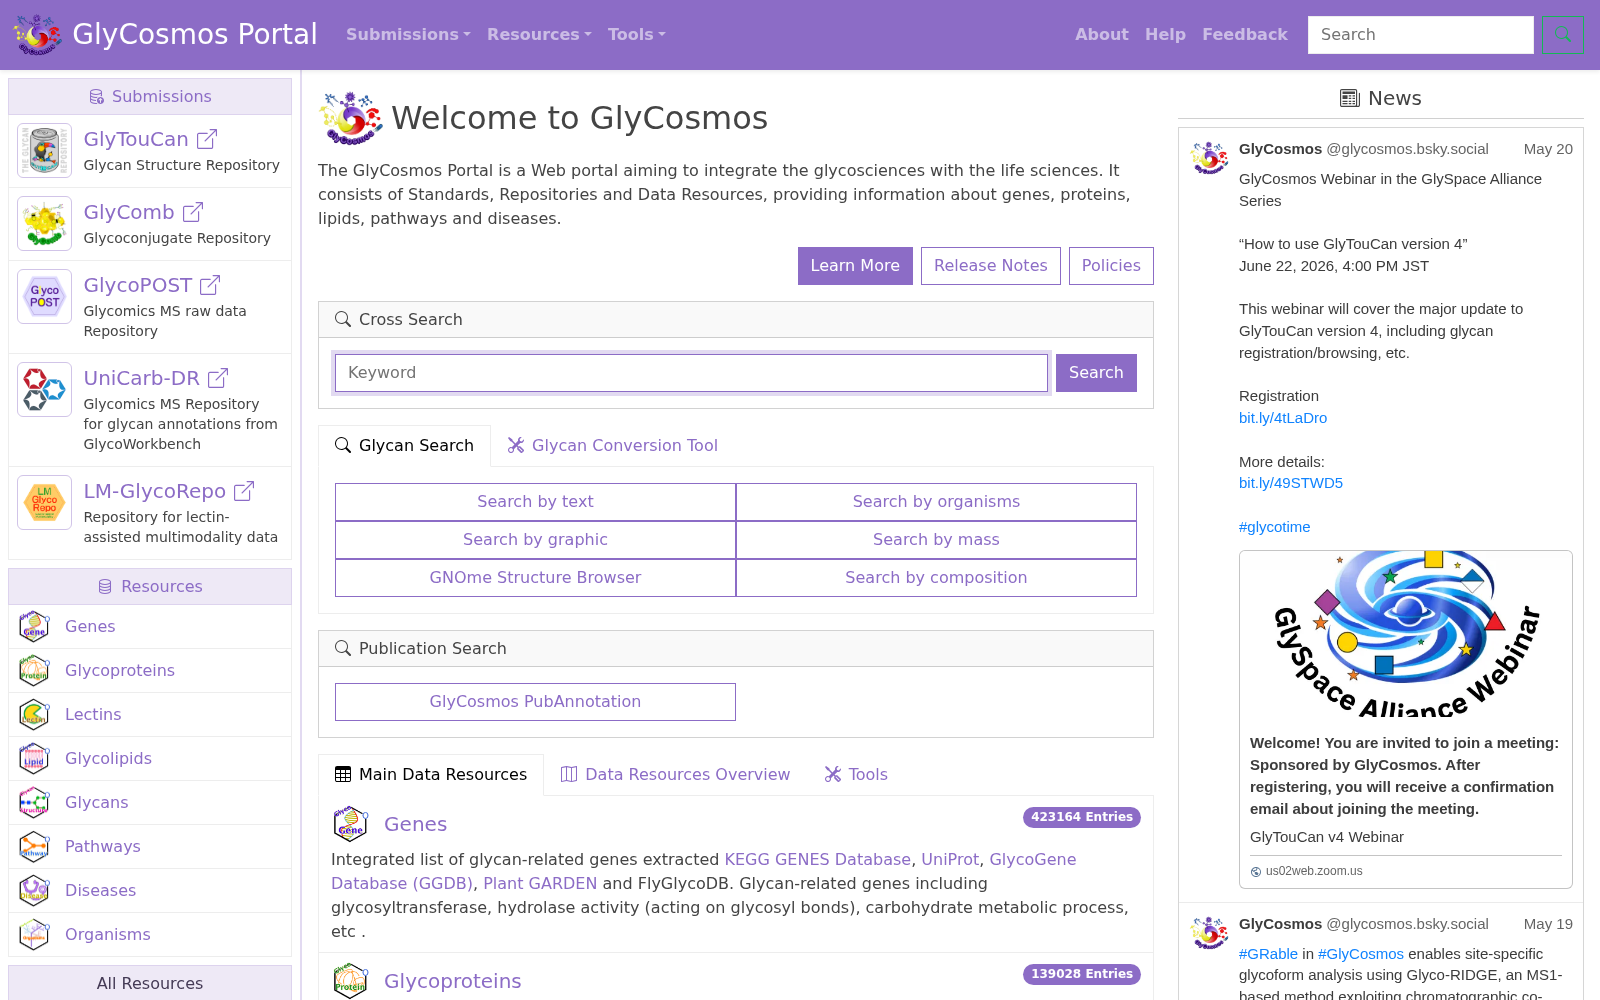
Task: Click the Pathways icon in sidebar
Action: [x=34, y=846]
